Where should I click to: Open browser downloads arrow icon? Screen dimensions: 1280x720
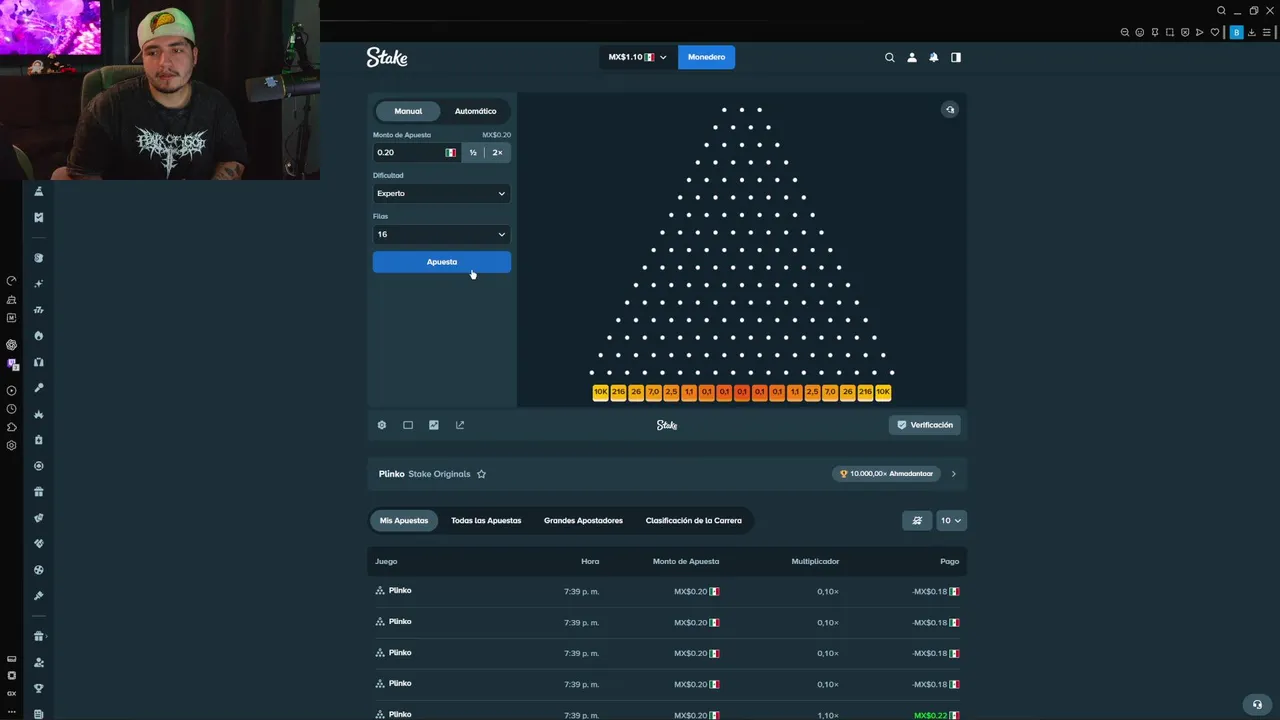point(1251,32)
